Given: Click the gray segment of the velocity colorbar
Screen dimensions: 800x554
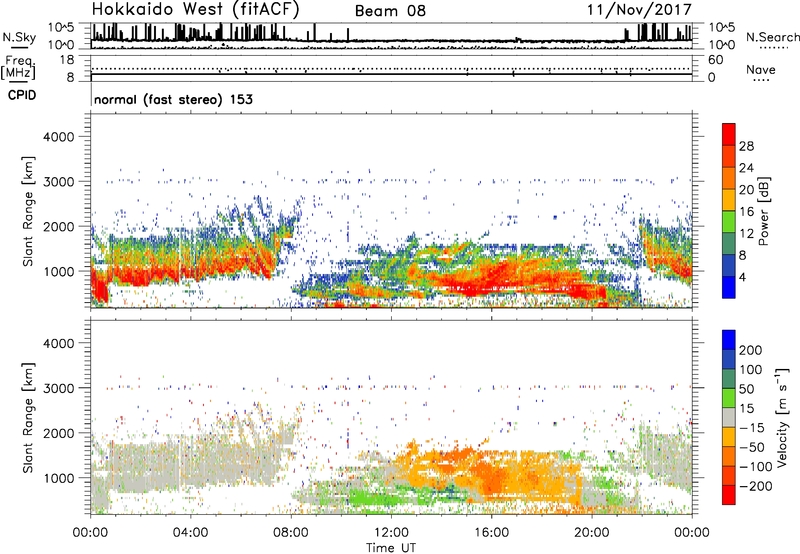Looking at the screenshot, I should coord(729,418).
